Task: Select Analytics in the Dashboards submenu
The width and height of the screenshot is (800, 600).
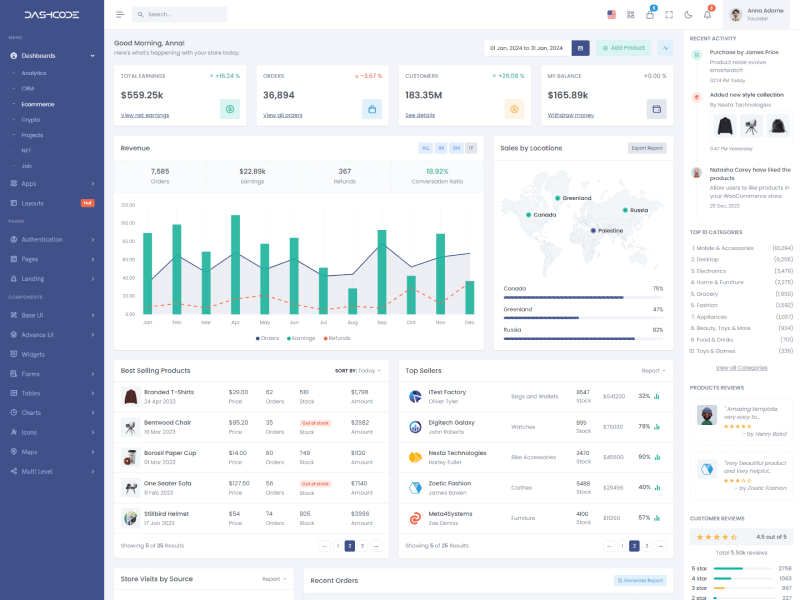Action: (x=34, y=73)
